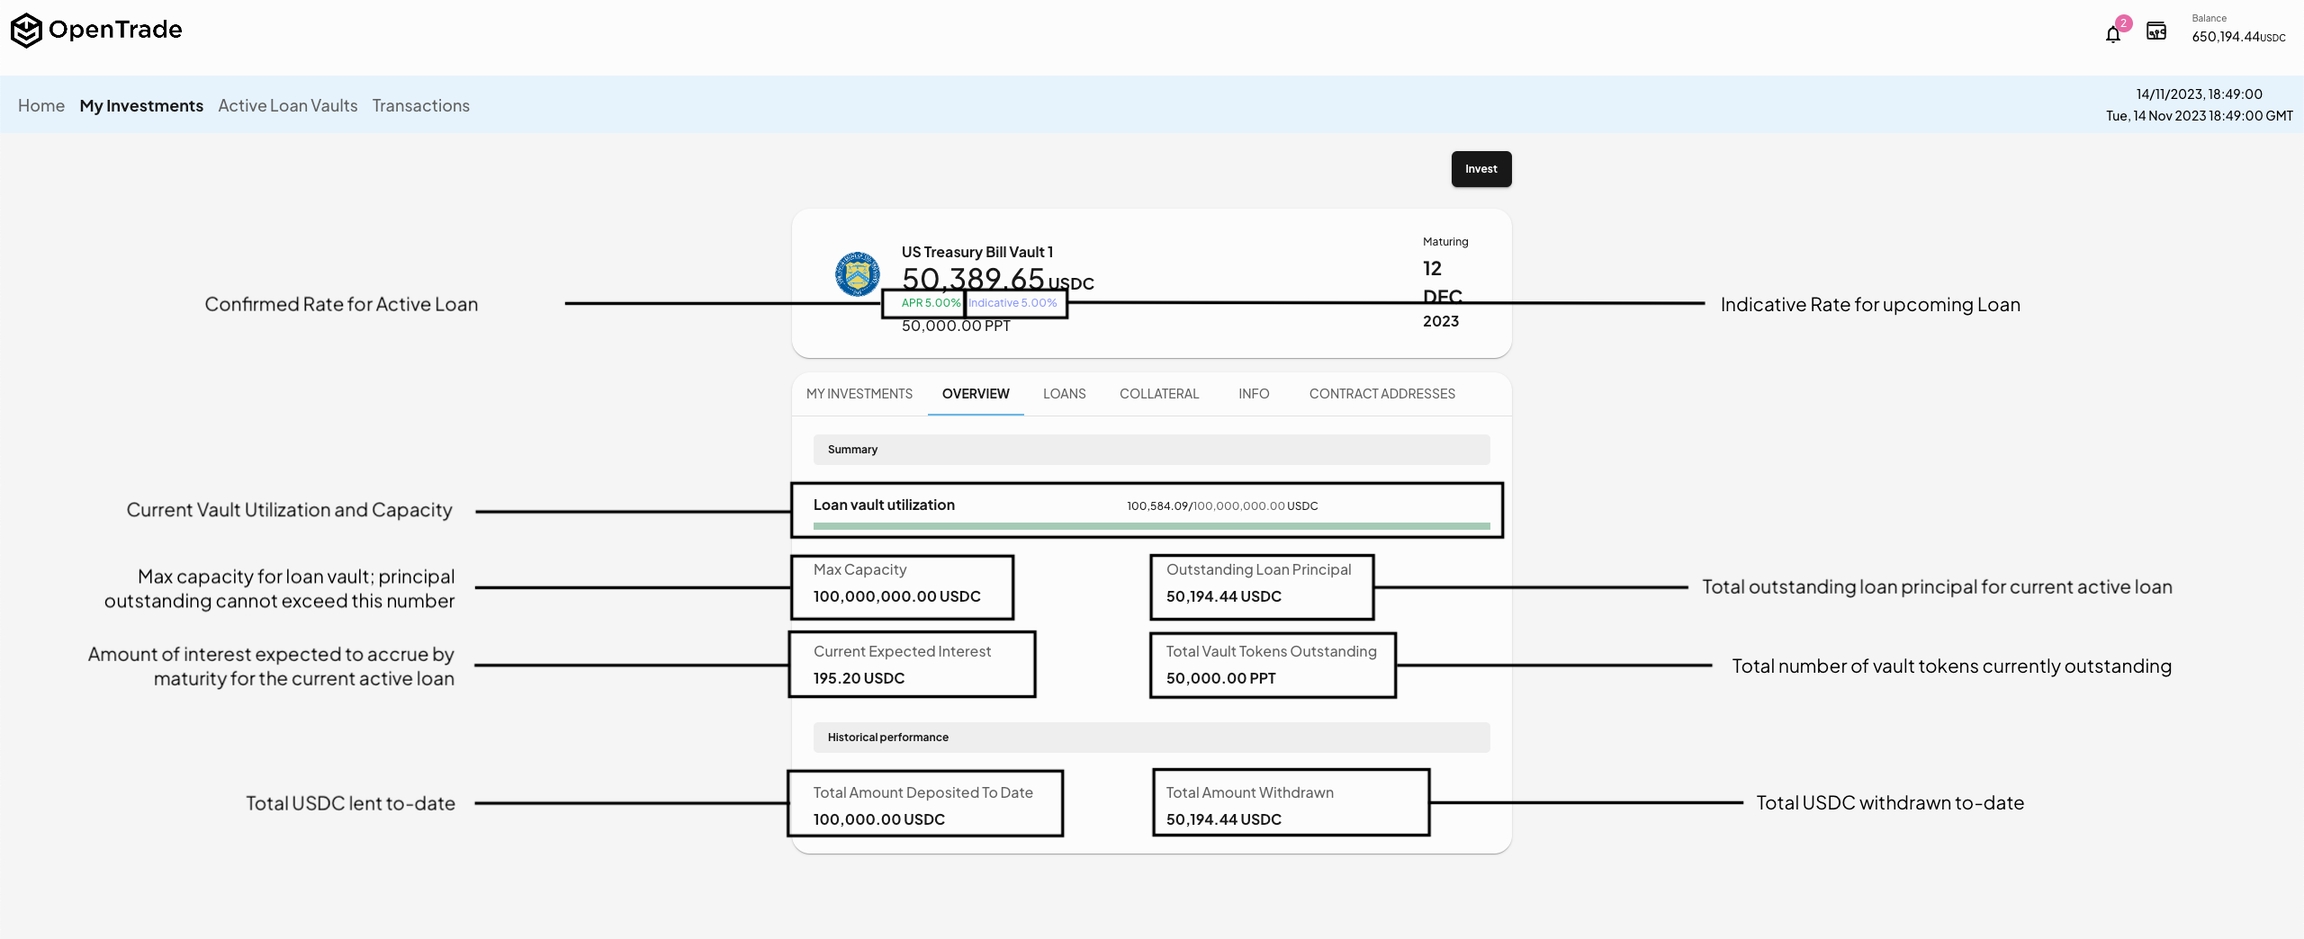This screenshot has height=939, width=2304.
Task: Select the OVERVIEW tab
Action: pos(975,394)
